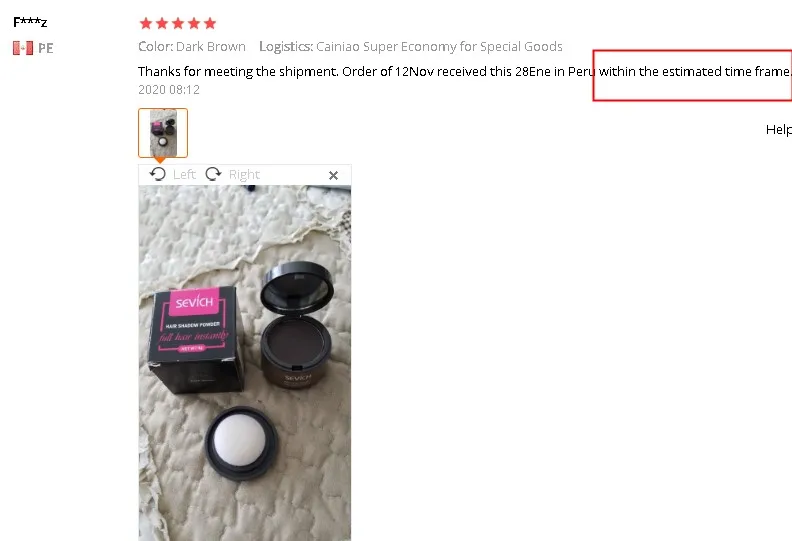Viewport: 792px width, 541px height.
Task: Click the Helpful link at right edge
Action: click(x=779, y=130)
